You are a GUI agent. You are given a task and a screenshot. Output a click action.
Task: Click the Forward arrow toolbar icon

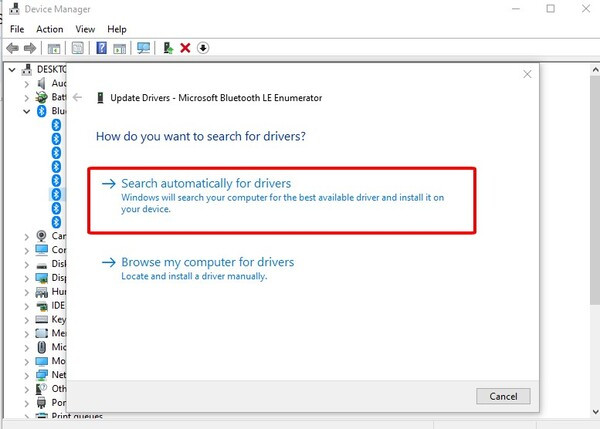[30, 48]
